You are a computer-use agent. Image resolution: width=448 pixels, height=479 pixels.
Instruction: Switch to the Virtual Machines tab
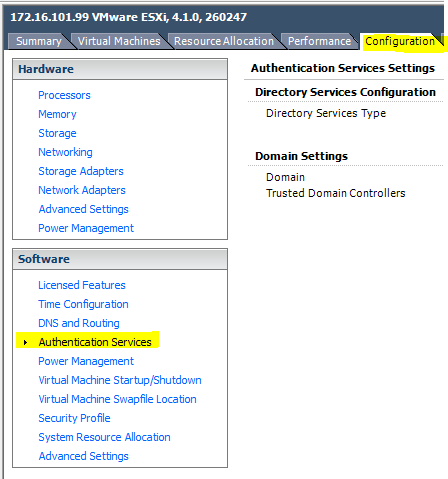(119, 41)
